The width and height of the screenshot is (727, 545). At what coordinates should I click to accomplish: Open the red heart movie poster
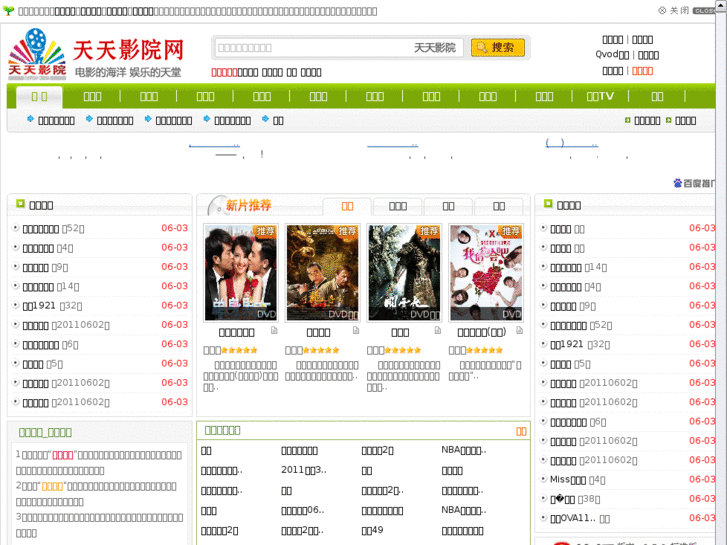tap(486, 273)
